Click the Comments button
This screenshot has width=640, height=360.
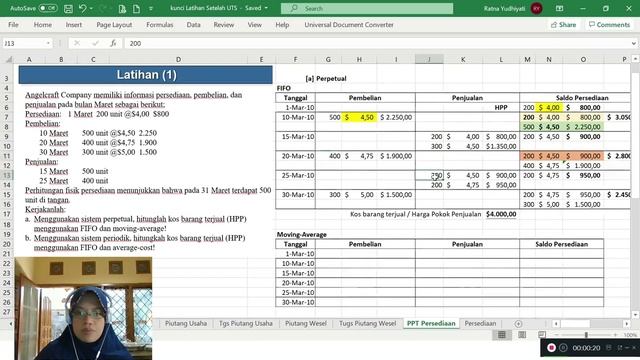coord(609,25)
